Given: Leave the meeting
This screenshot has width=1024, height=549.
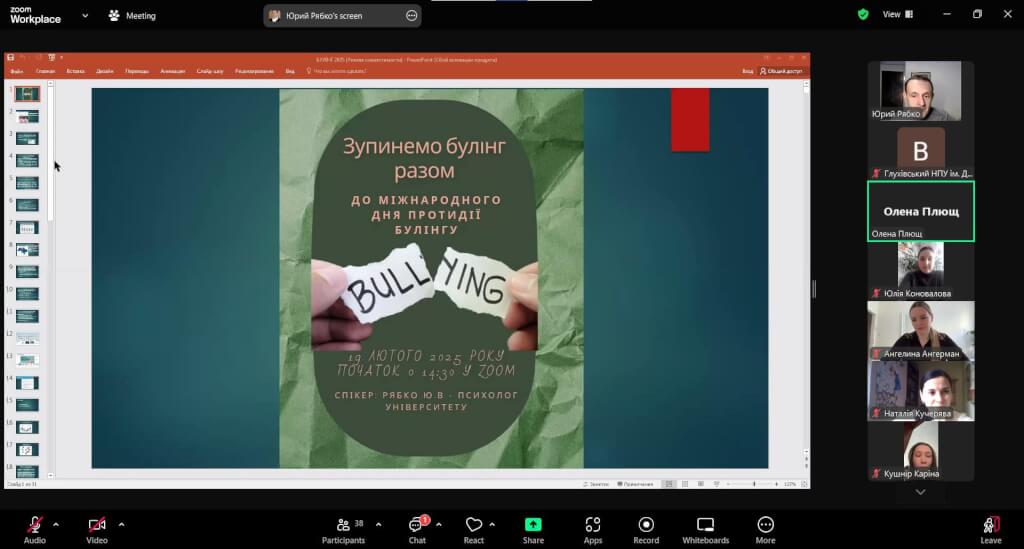Looking at the screenshot, I should (990, 528).
